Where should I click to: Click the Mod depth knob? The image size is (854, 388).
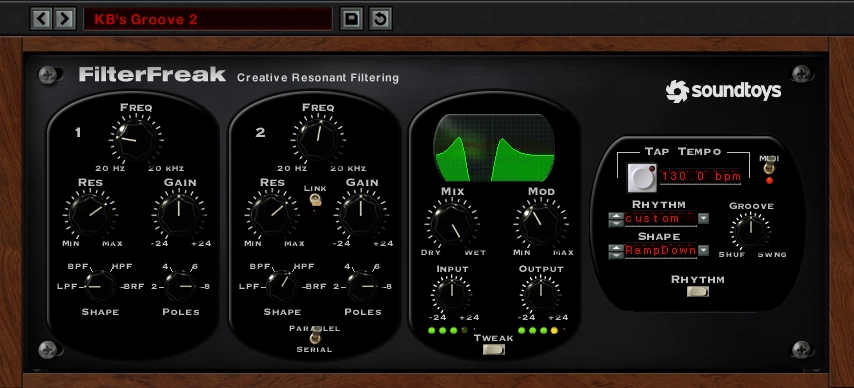[541, 223]
